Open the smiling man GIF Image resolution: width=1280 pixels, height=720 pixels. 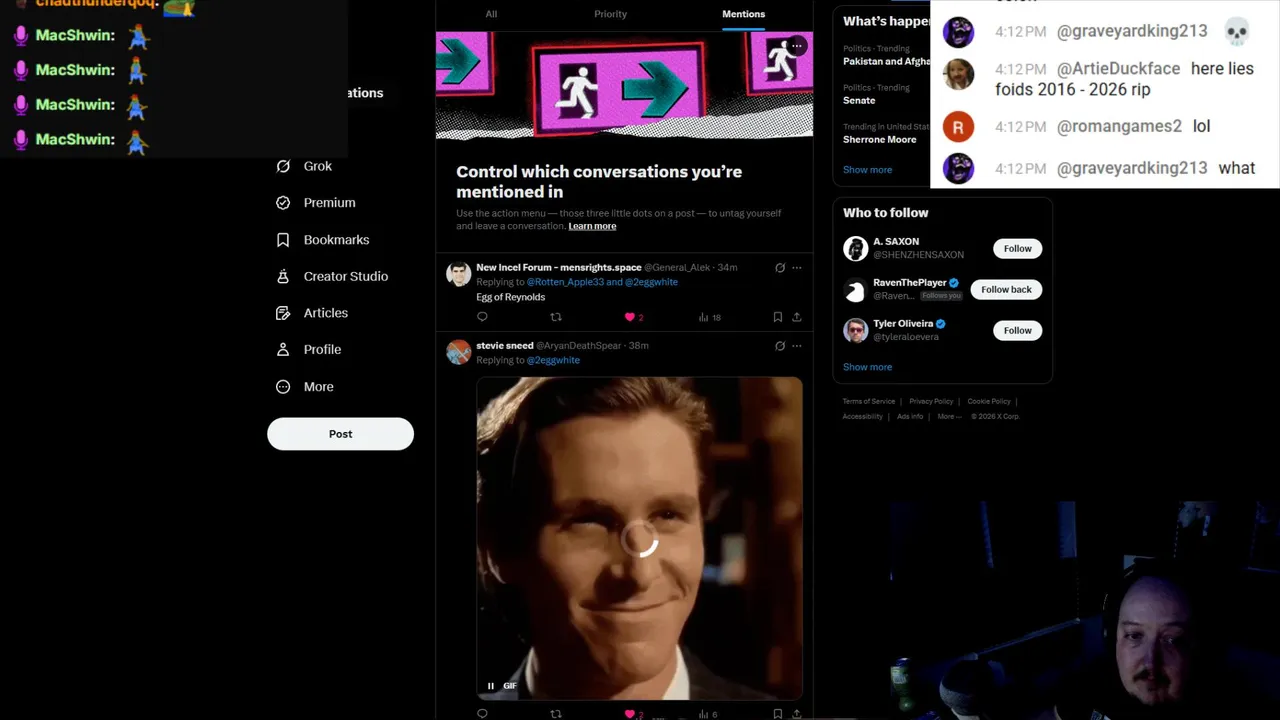pyautogui.click(x=639, y=538)
